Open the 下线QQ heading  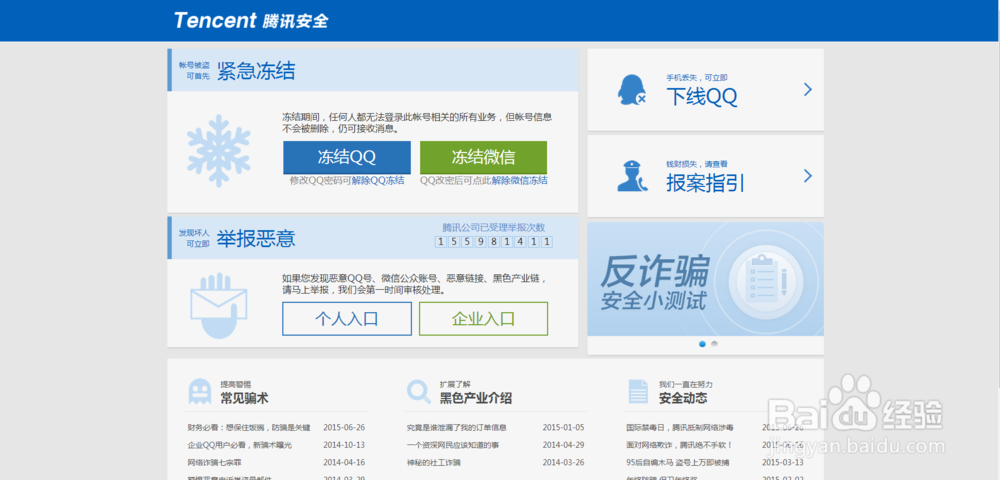click(x=702, y=98)
